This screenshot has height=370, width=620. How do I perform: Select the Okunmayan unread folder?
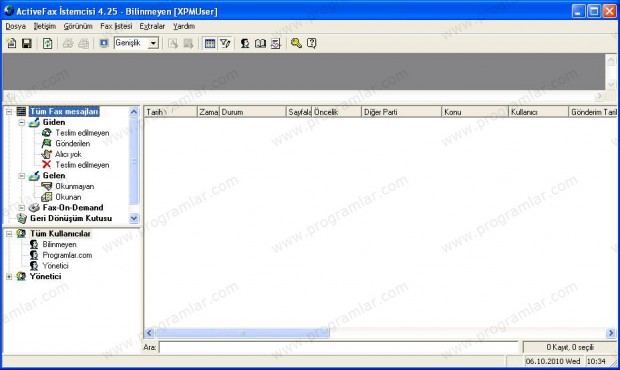click(x=74, y=186)
